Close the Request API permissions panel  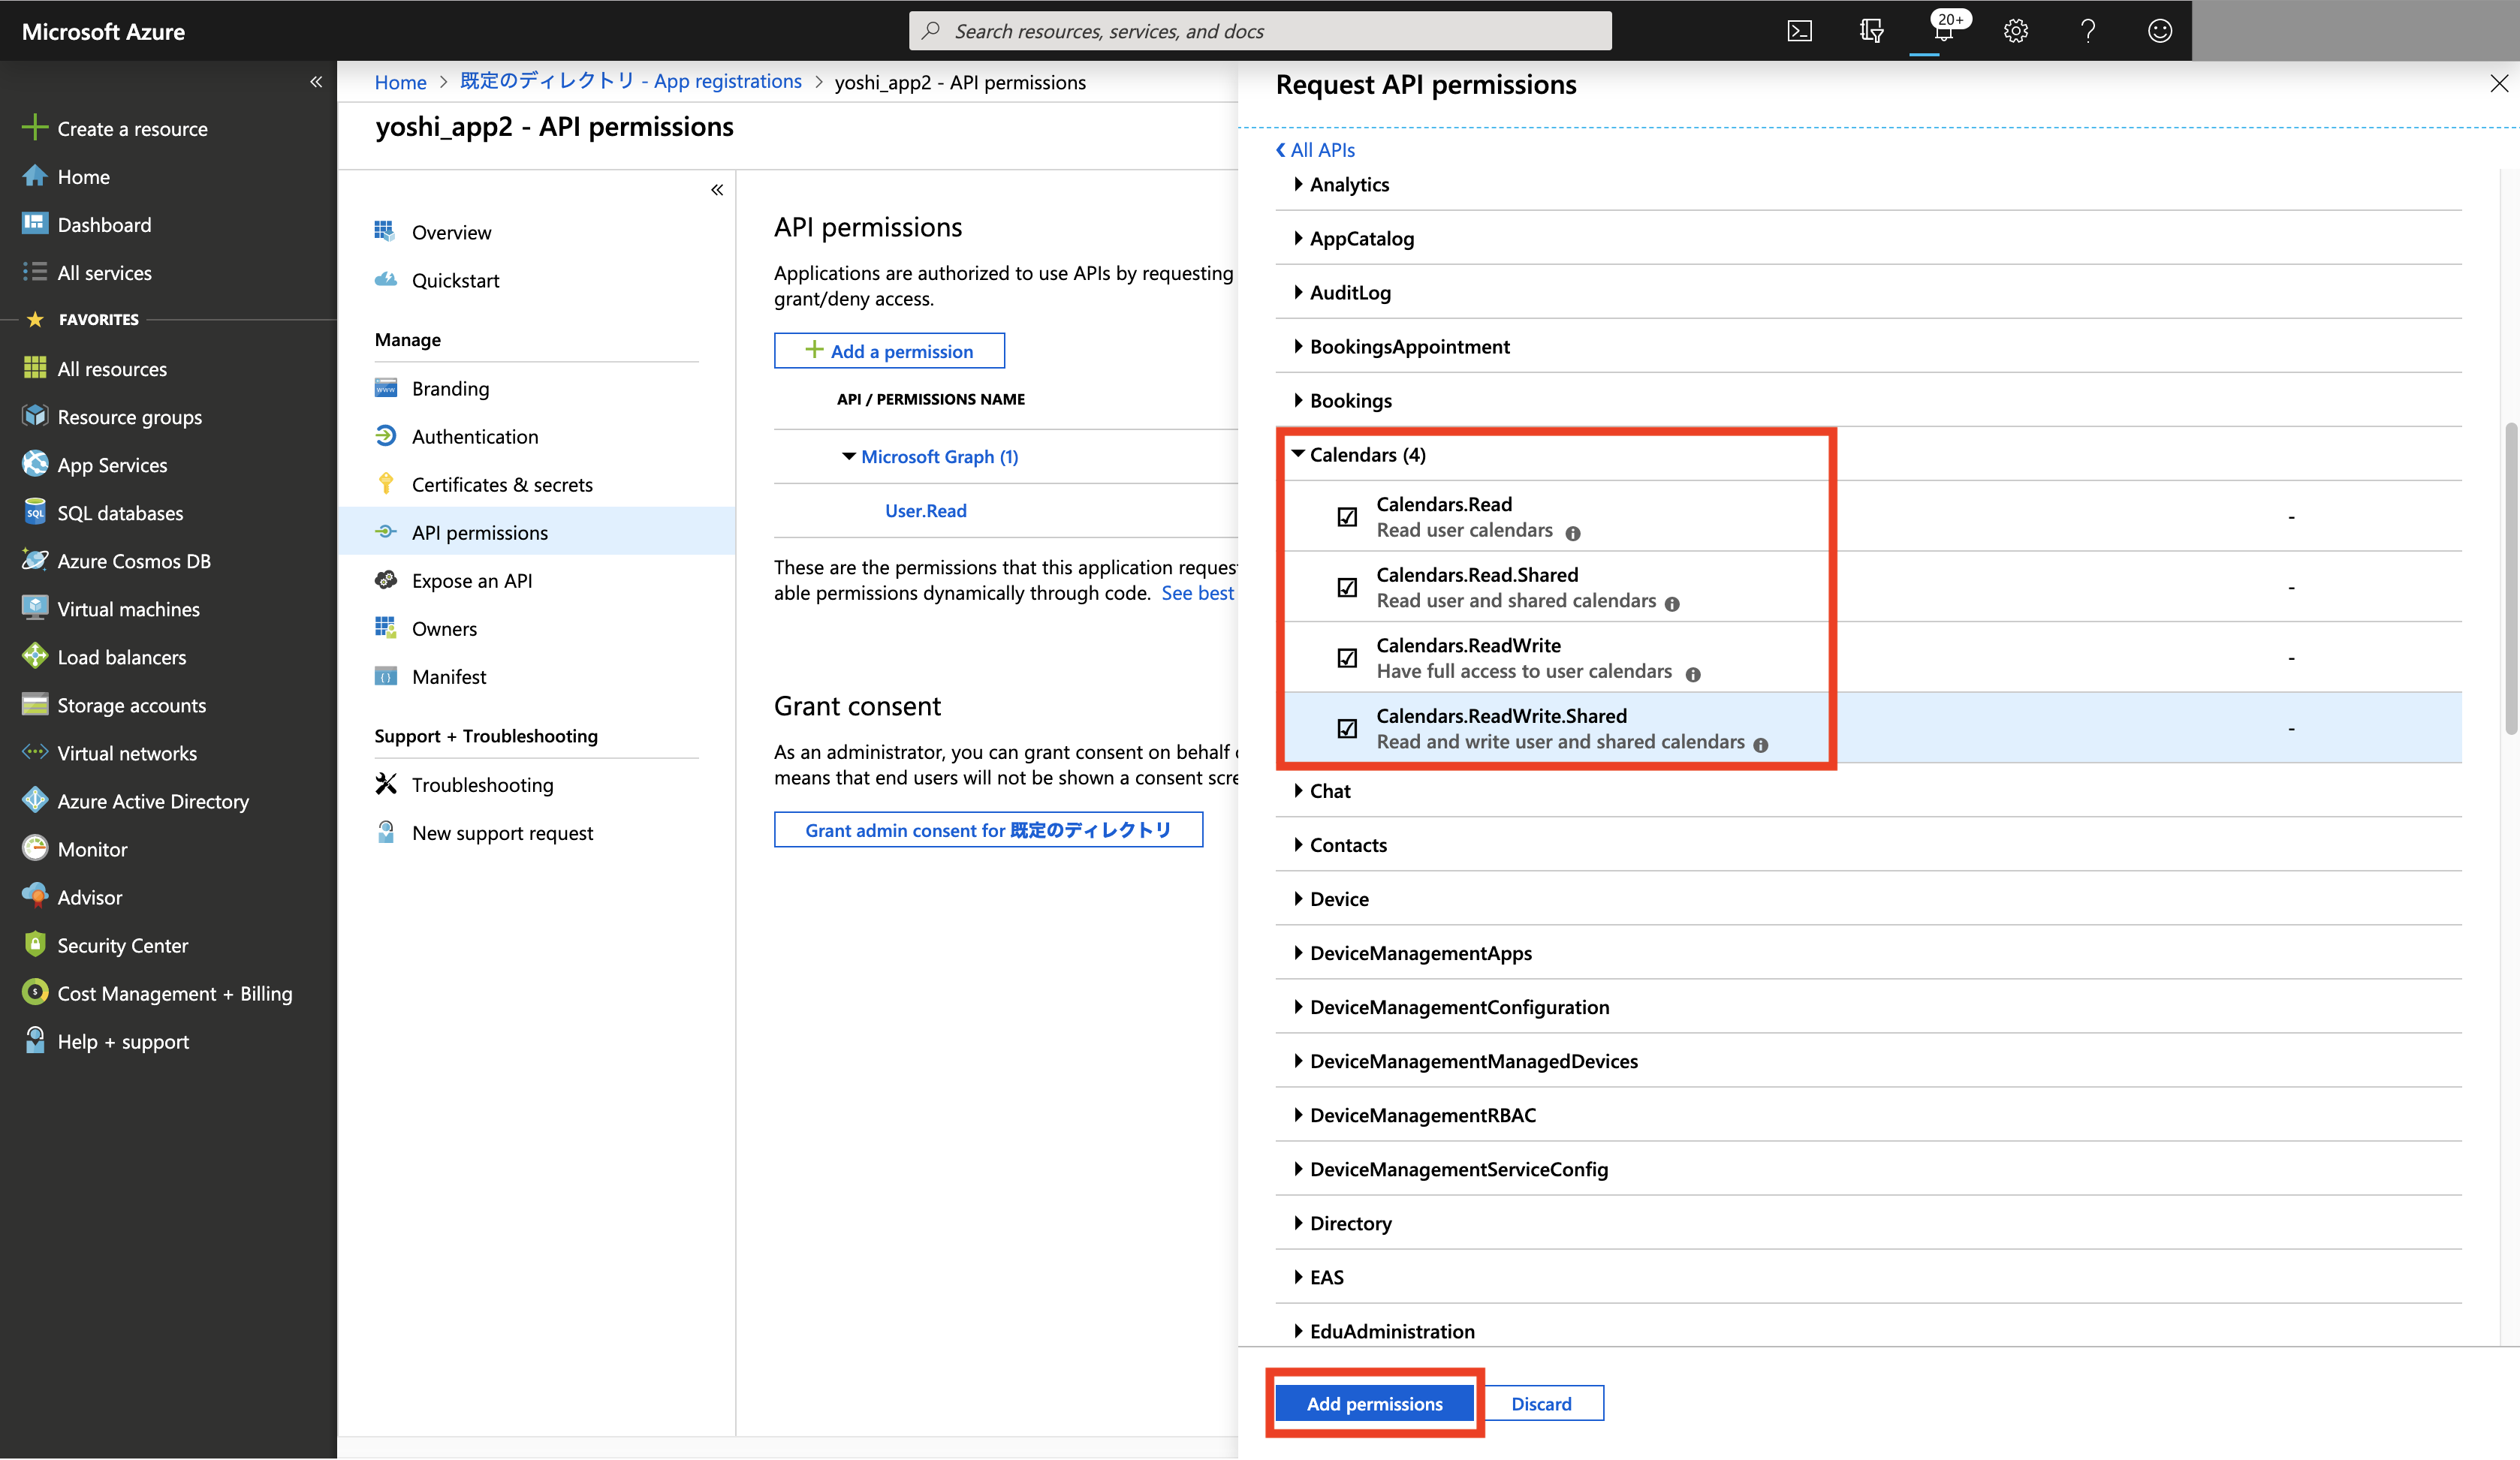(2498, 84)
